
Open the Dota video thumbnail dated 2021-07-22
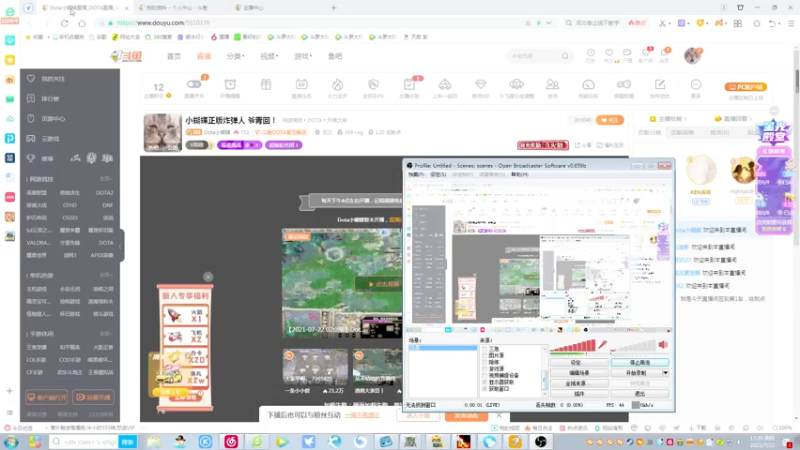(x=342, y=284)
